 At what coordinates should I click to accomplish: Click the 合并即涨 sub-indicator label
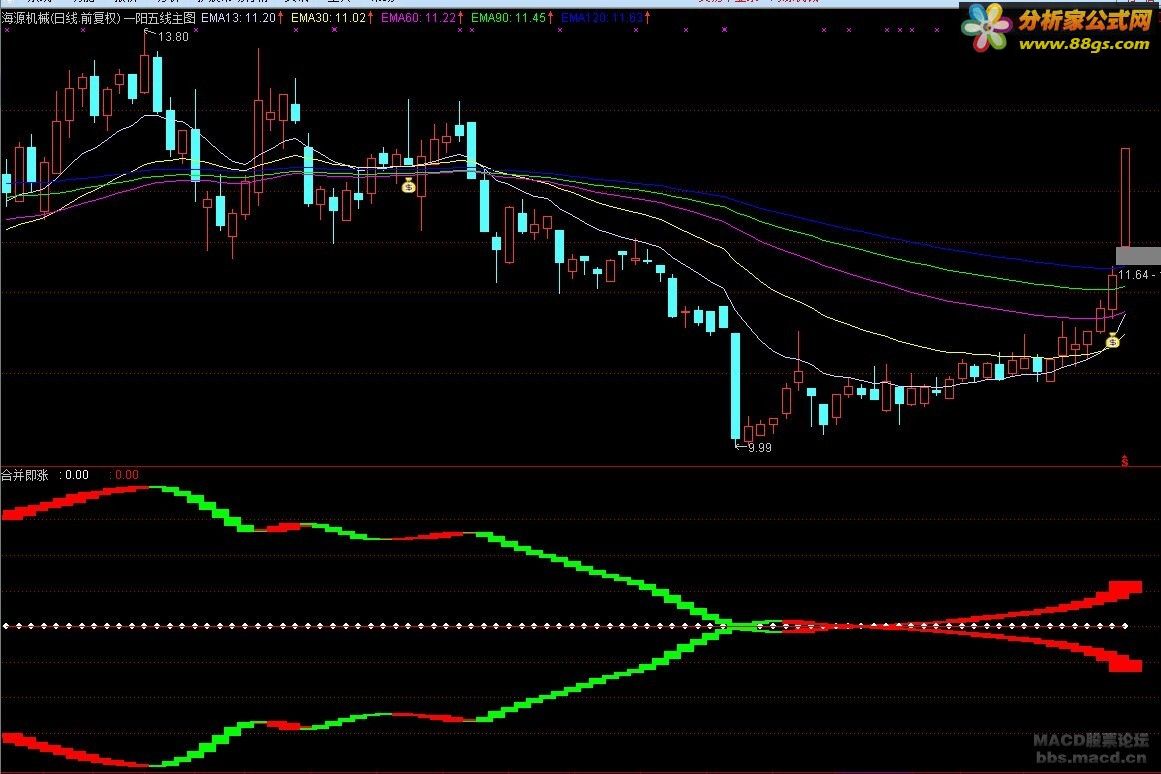pos(24,475)
